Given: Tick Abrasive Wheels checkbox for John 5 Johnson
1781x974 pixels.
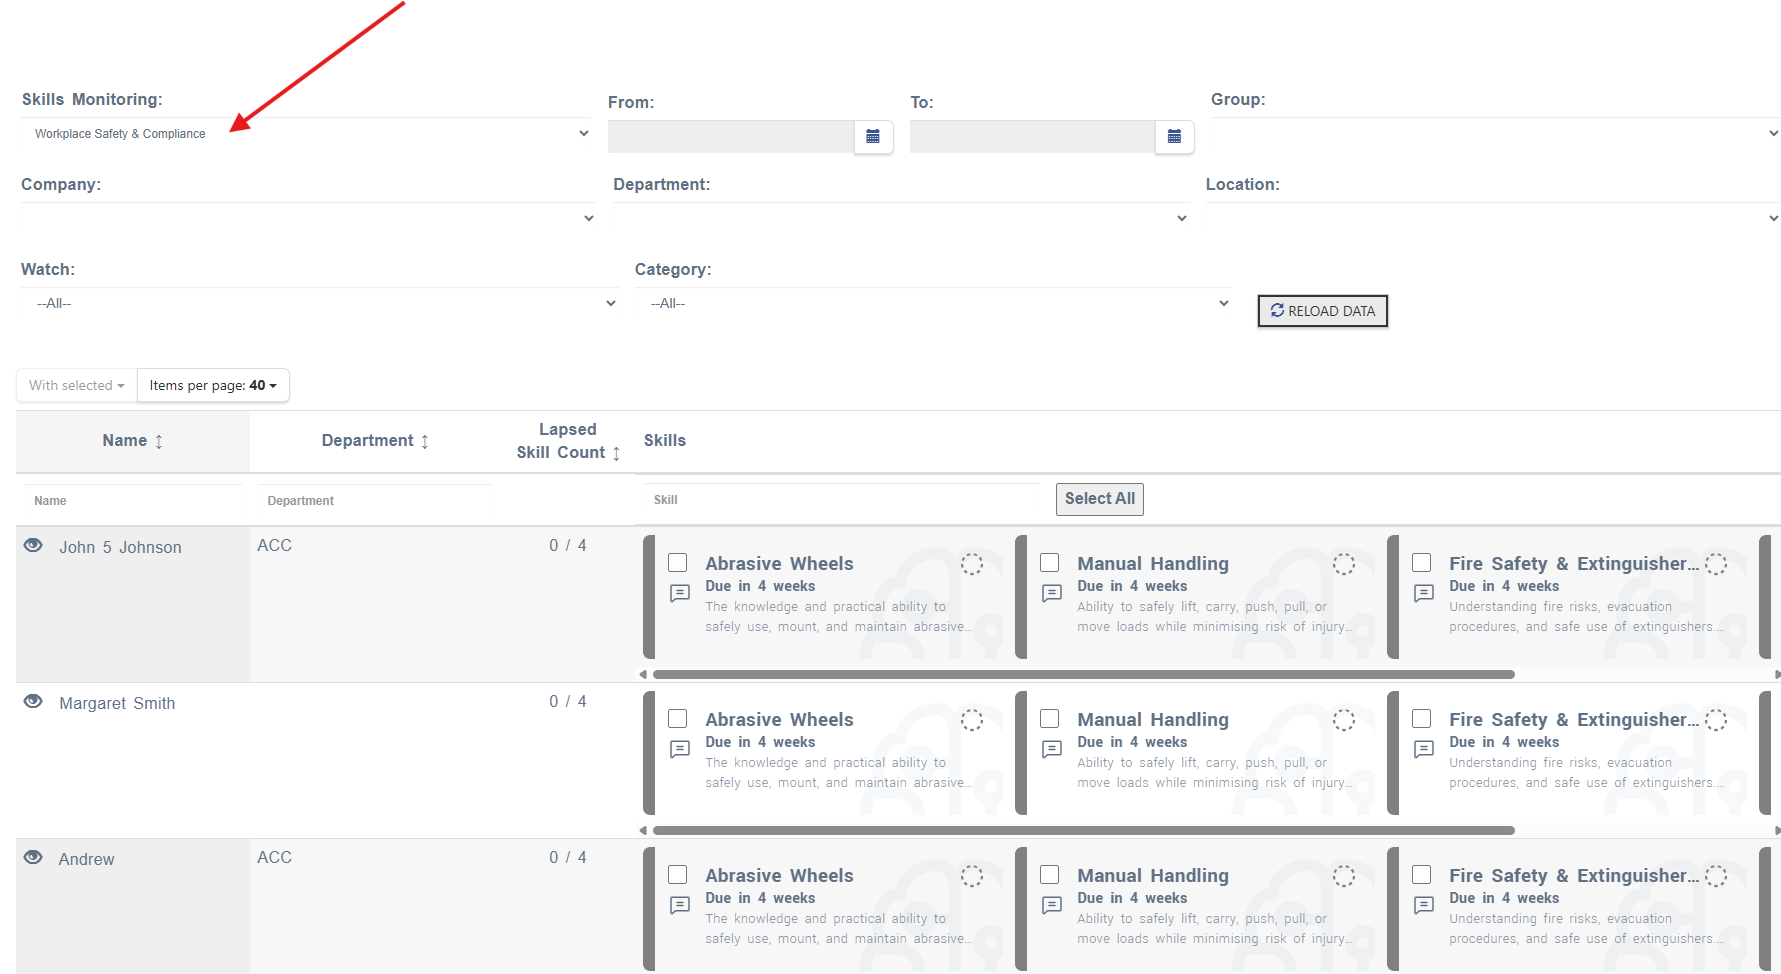Looking at the screenshot, I should tap(678, 563).
